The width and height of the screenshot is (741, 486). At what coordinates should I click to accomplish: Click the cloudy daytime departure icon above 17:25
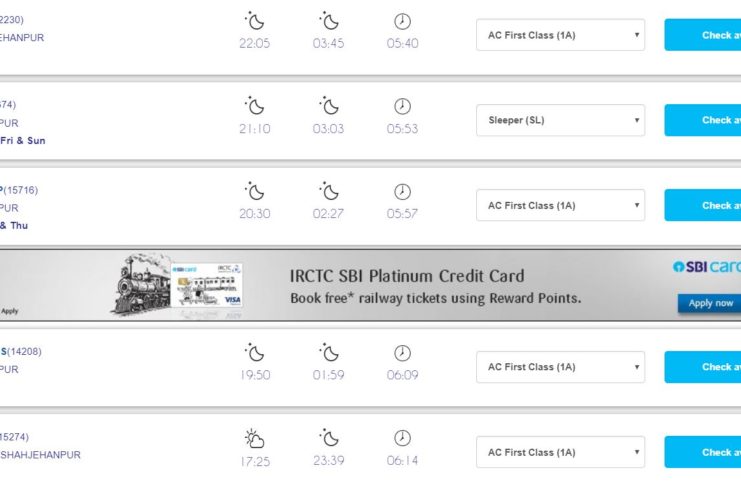click(x=255, y=437)
